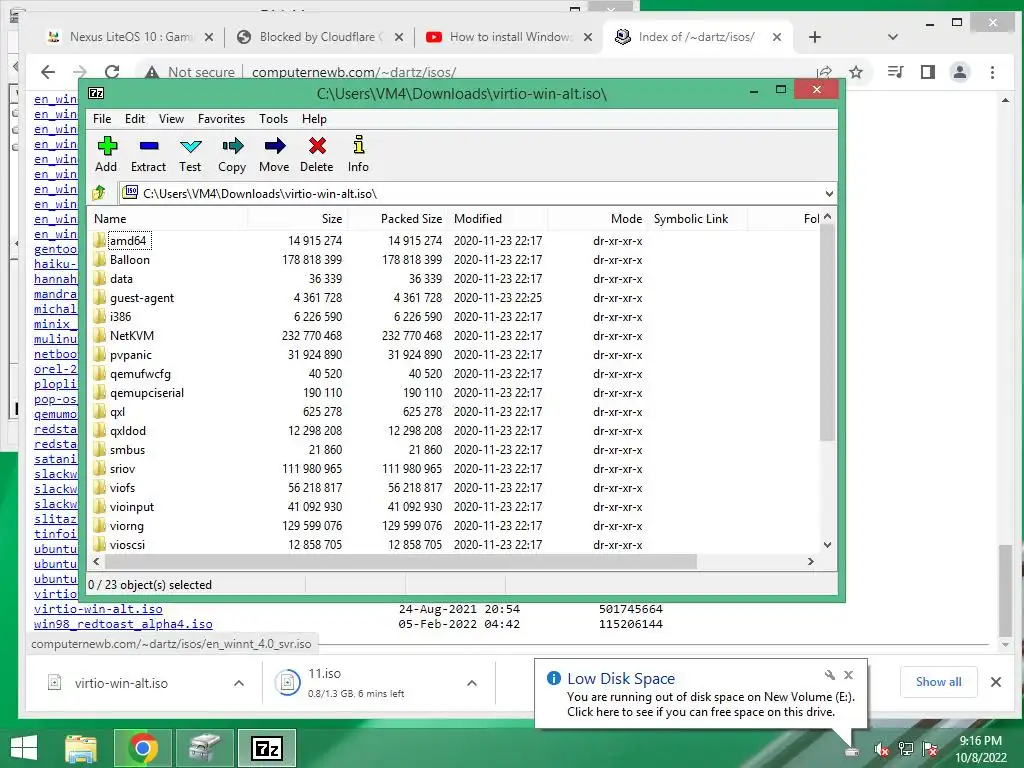Click the 7-Zip horizontal scrollbar thumb

point(400,562)
